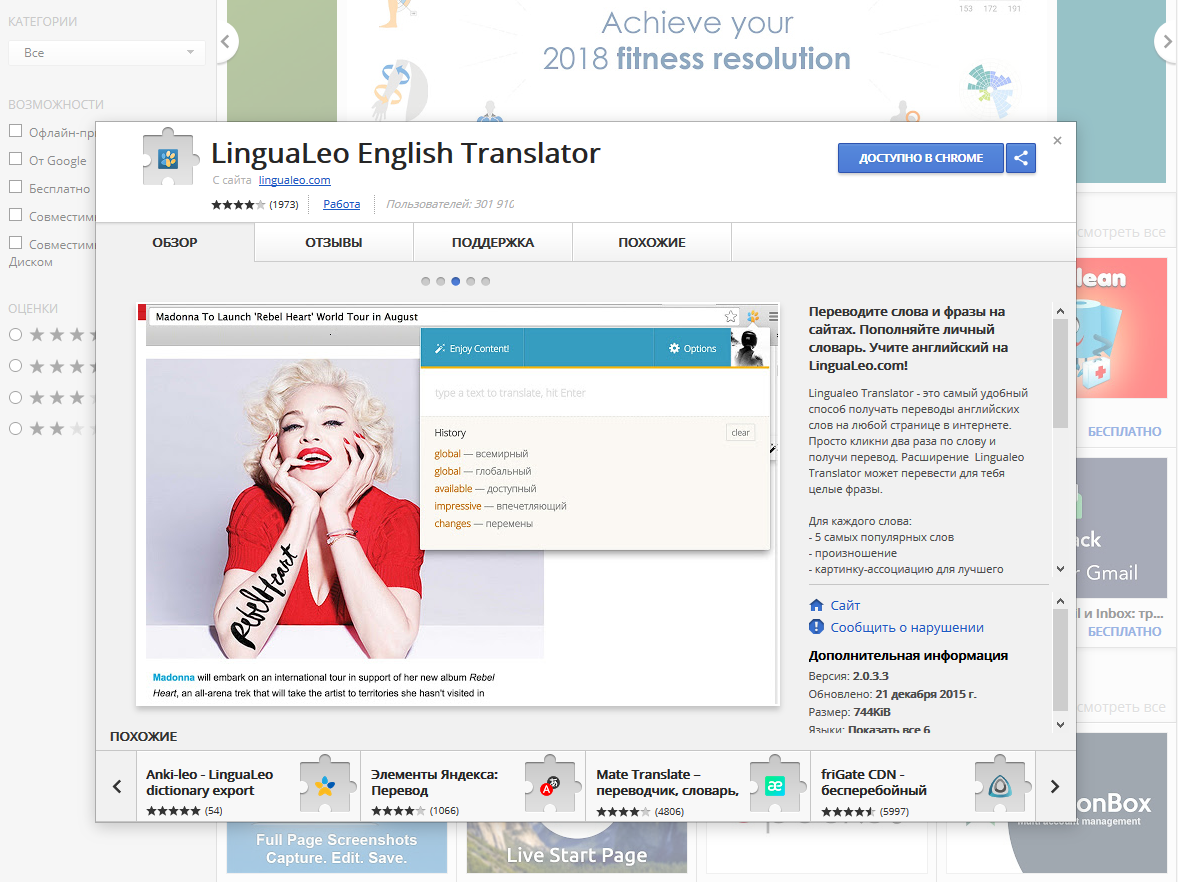The height and width of the screenshot is (882, 1178).
Task: Click the Сайт link
Action: coord(845,606)
